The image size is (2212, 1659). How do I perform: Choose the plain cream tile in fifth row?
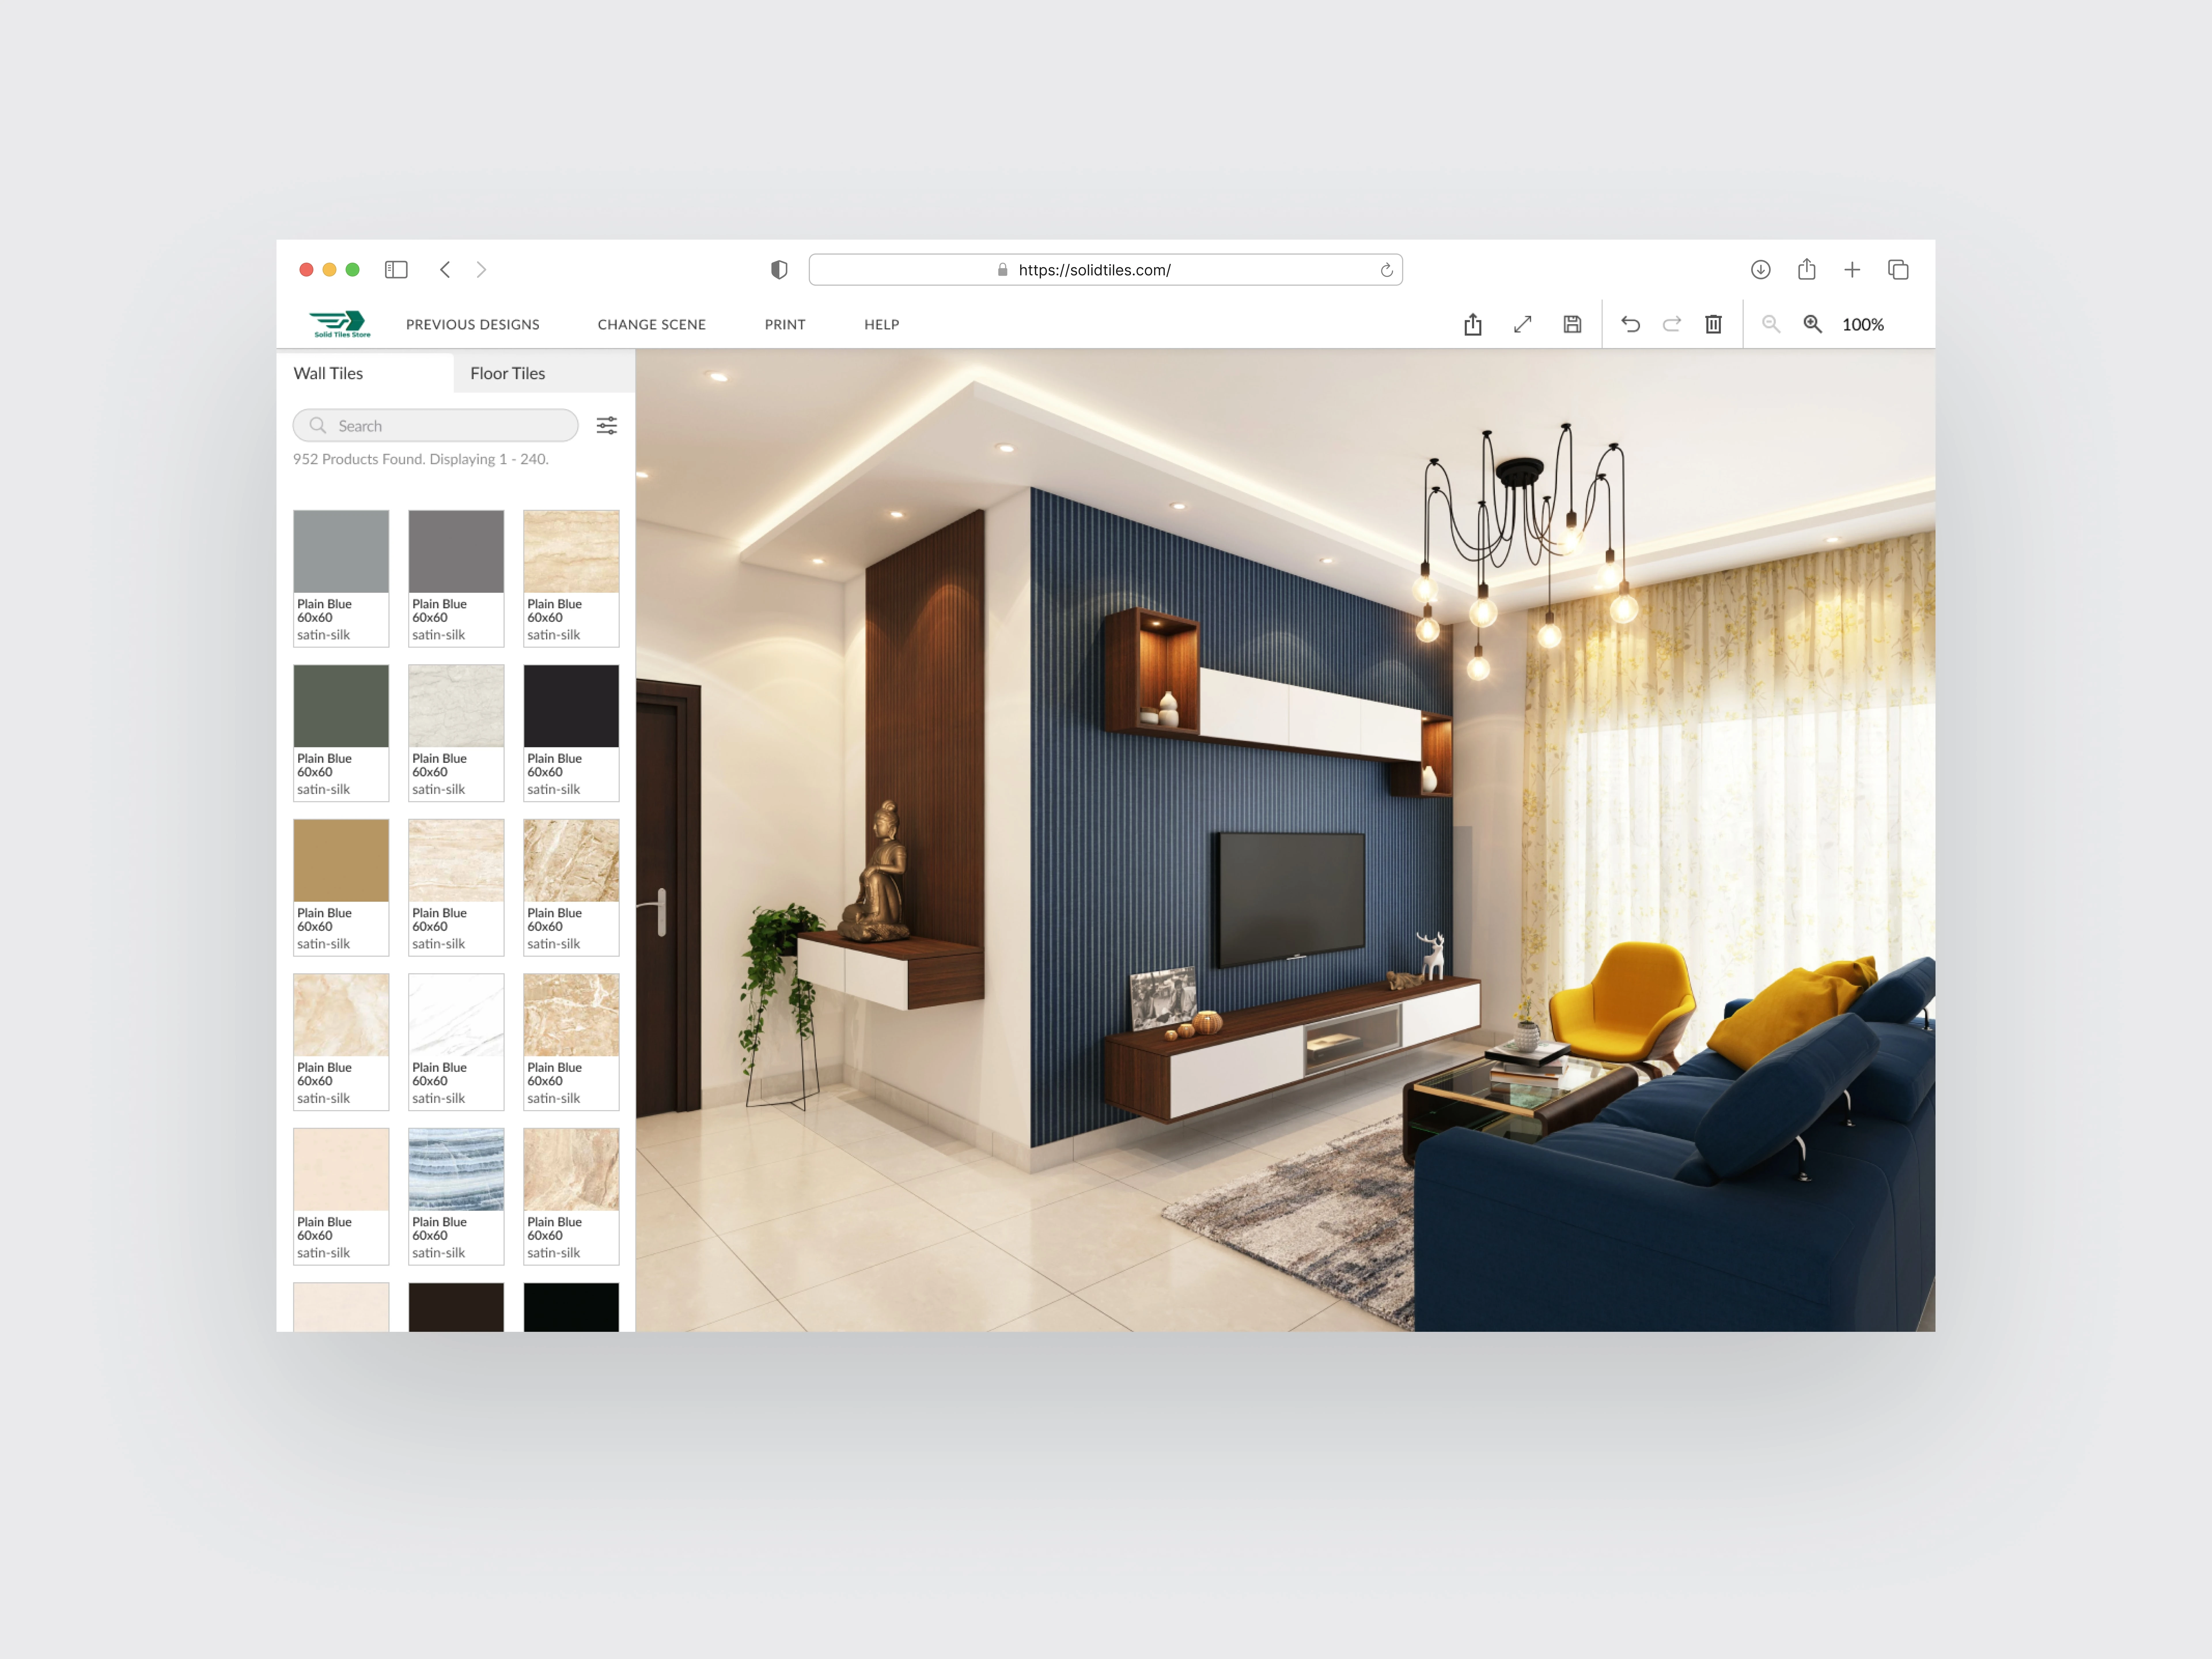pyautogui.click(x=341, y=1170)
